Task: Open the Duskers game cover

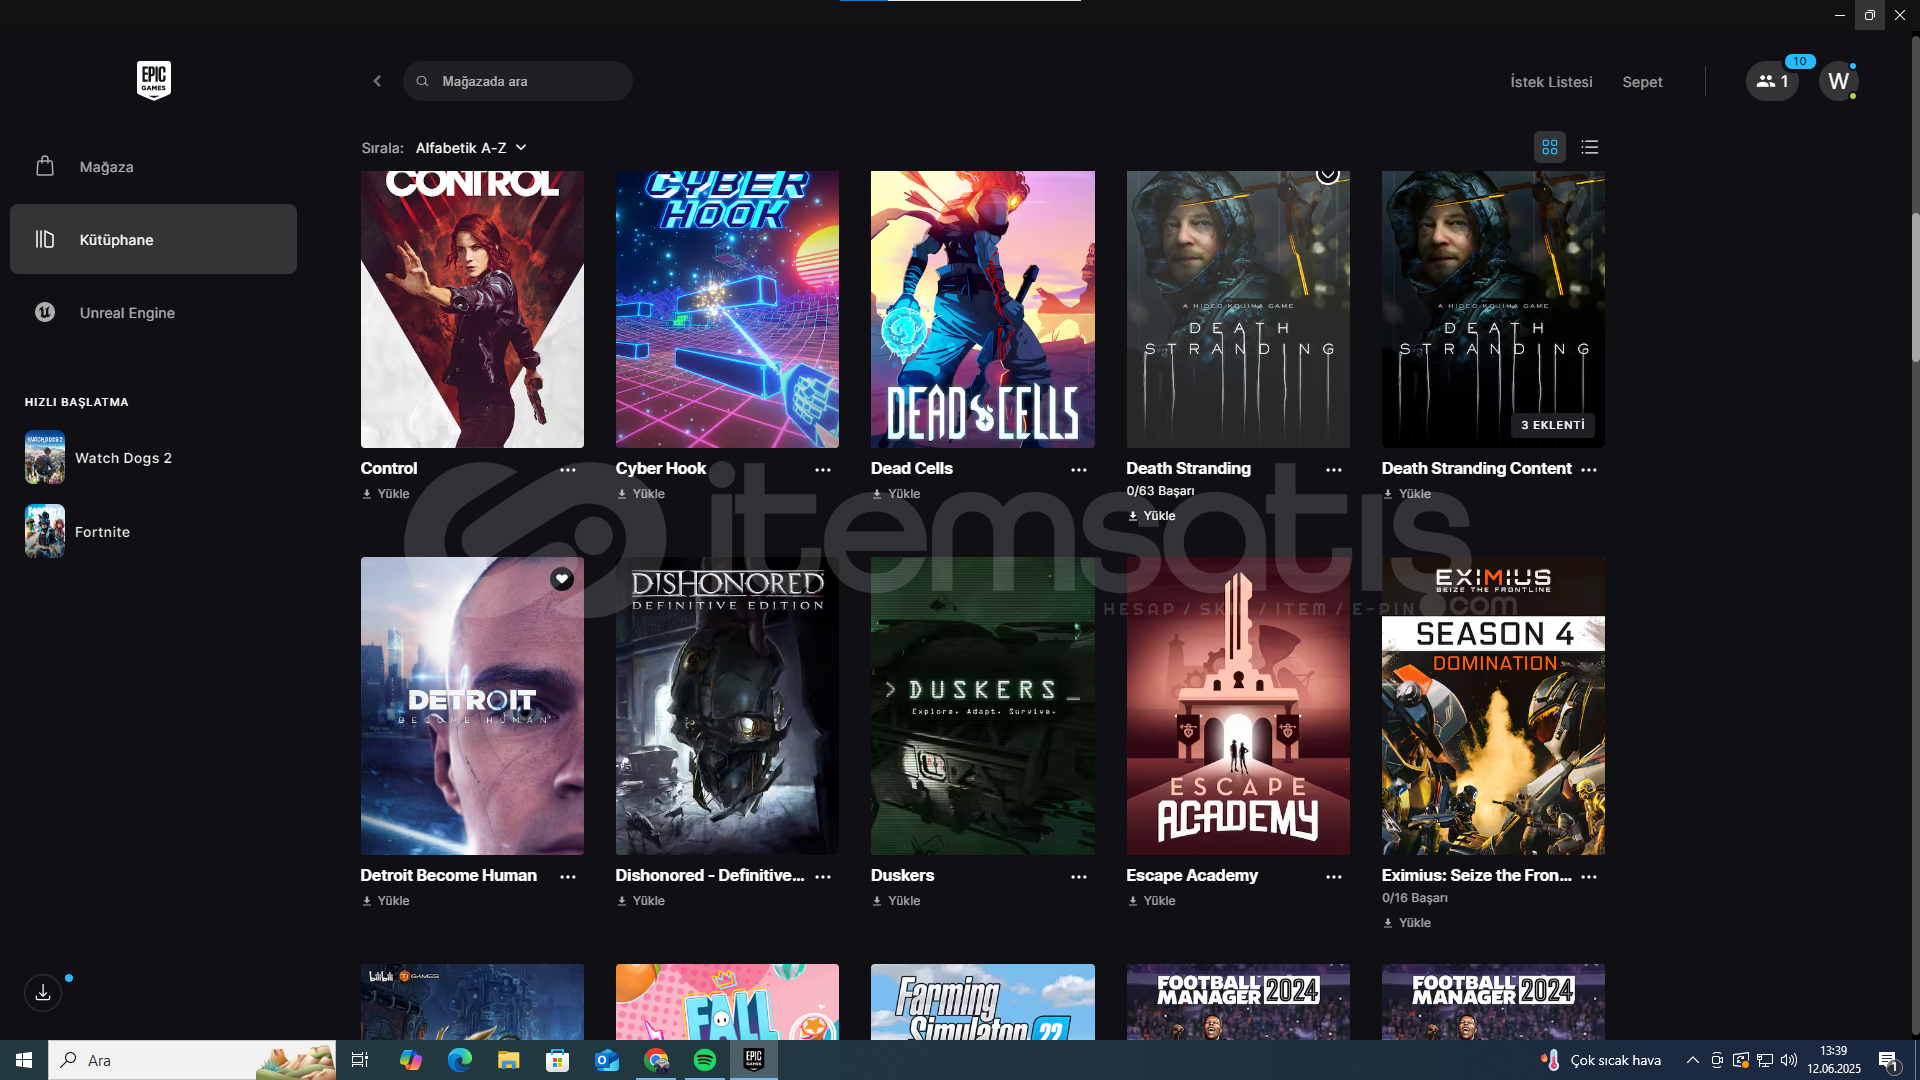Action: point(983,706)
